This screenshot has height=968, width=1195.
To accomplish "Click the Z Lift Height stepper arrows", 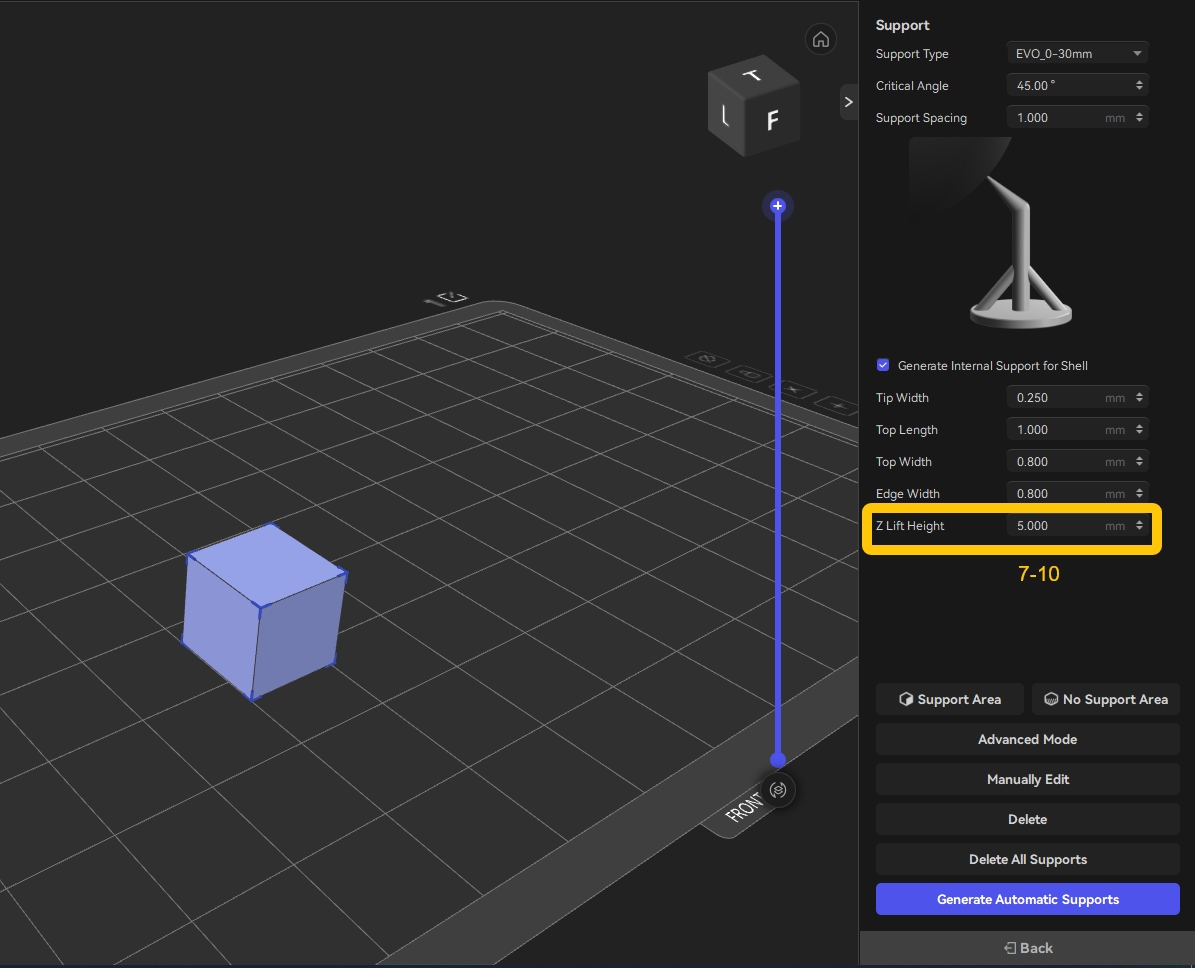I will (1139, 525).
